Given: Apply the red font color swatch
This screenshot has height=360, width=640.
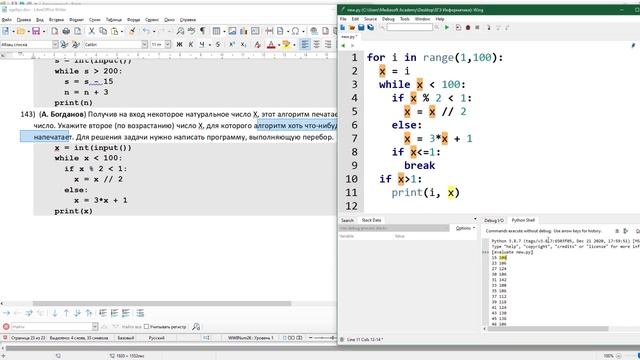Looking at the screenshot, I should [271, 44].
